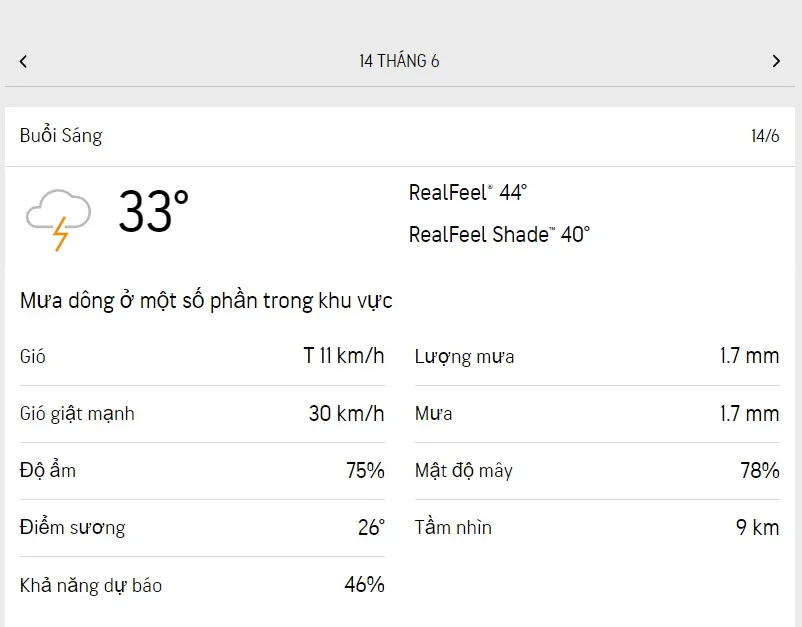Click the 30 km/h gust value
Viewport: 802px width, 627px height.
pos(346,414)
